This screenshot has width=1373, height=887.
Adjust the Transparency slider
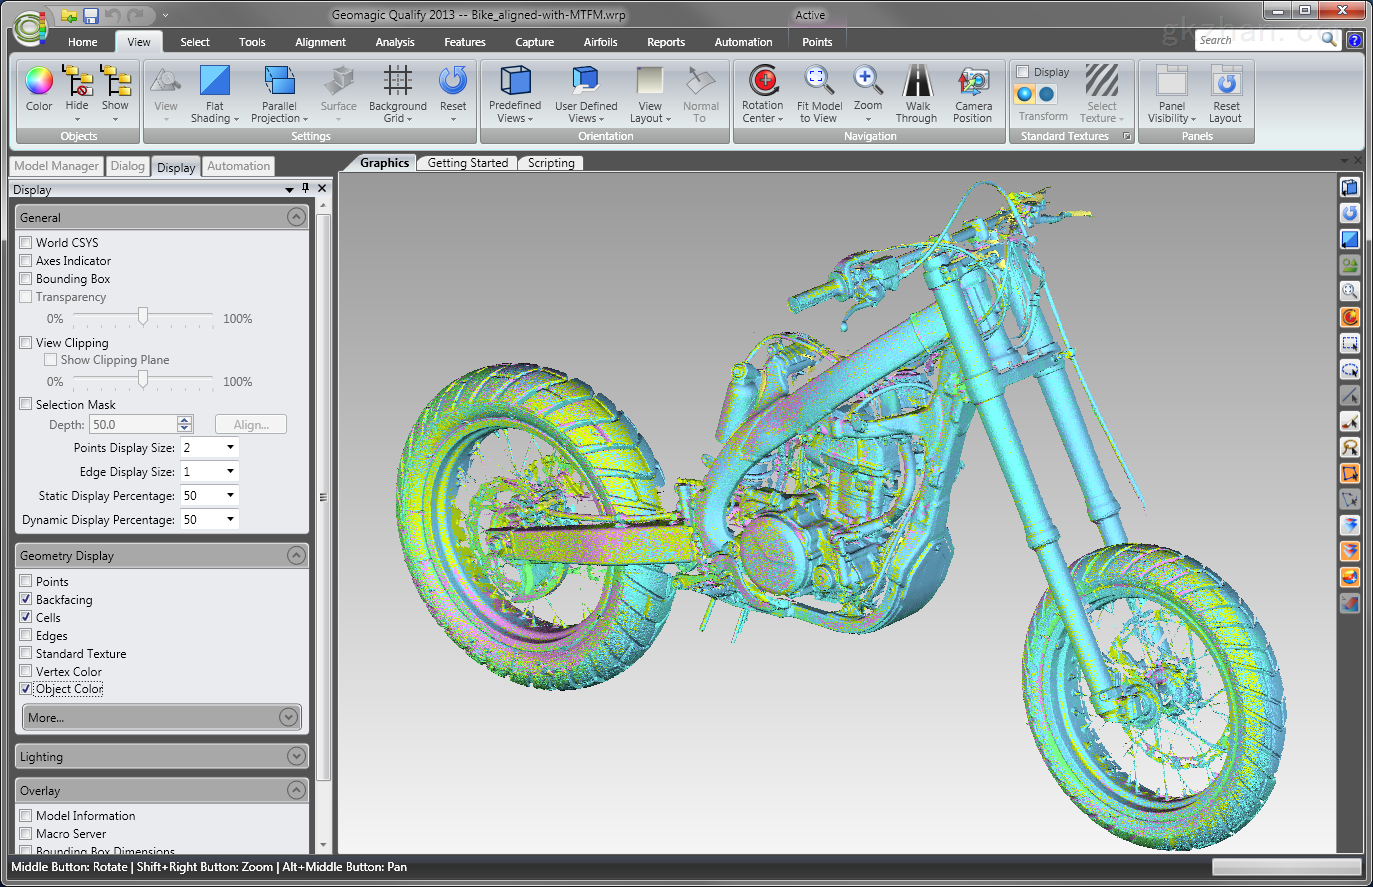[x=142, y=318]
